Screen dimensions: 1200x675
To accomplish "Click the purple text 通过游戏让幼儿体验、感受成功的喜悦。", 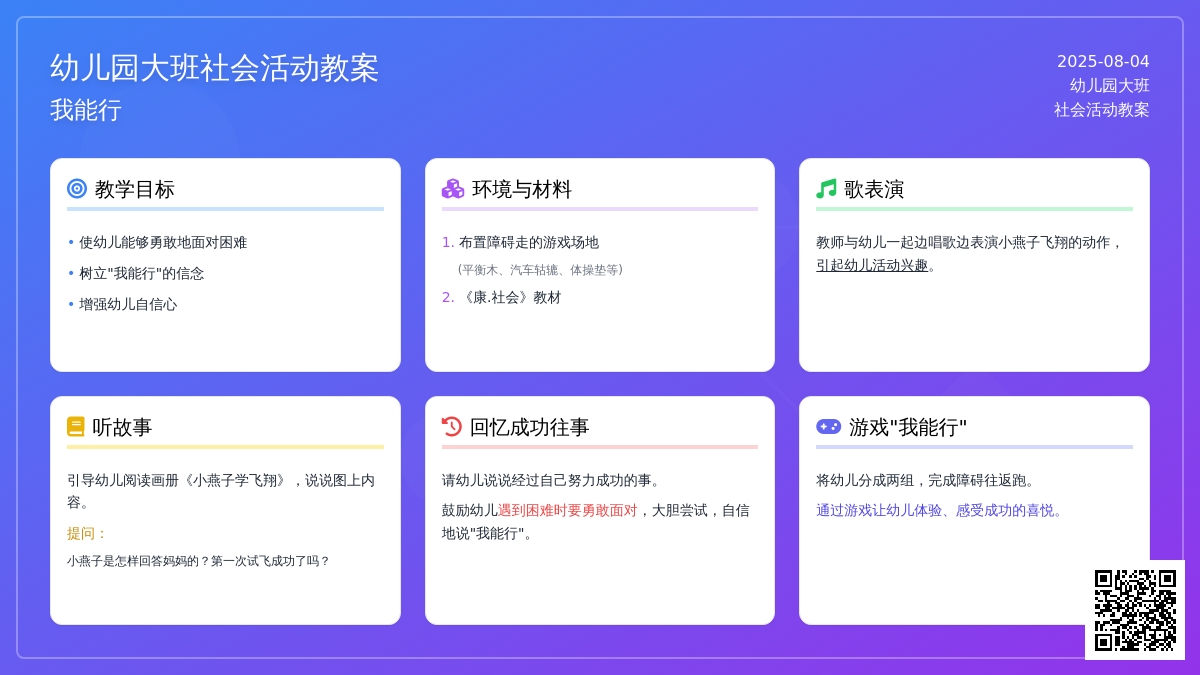I will 940,510.
